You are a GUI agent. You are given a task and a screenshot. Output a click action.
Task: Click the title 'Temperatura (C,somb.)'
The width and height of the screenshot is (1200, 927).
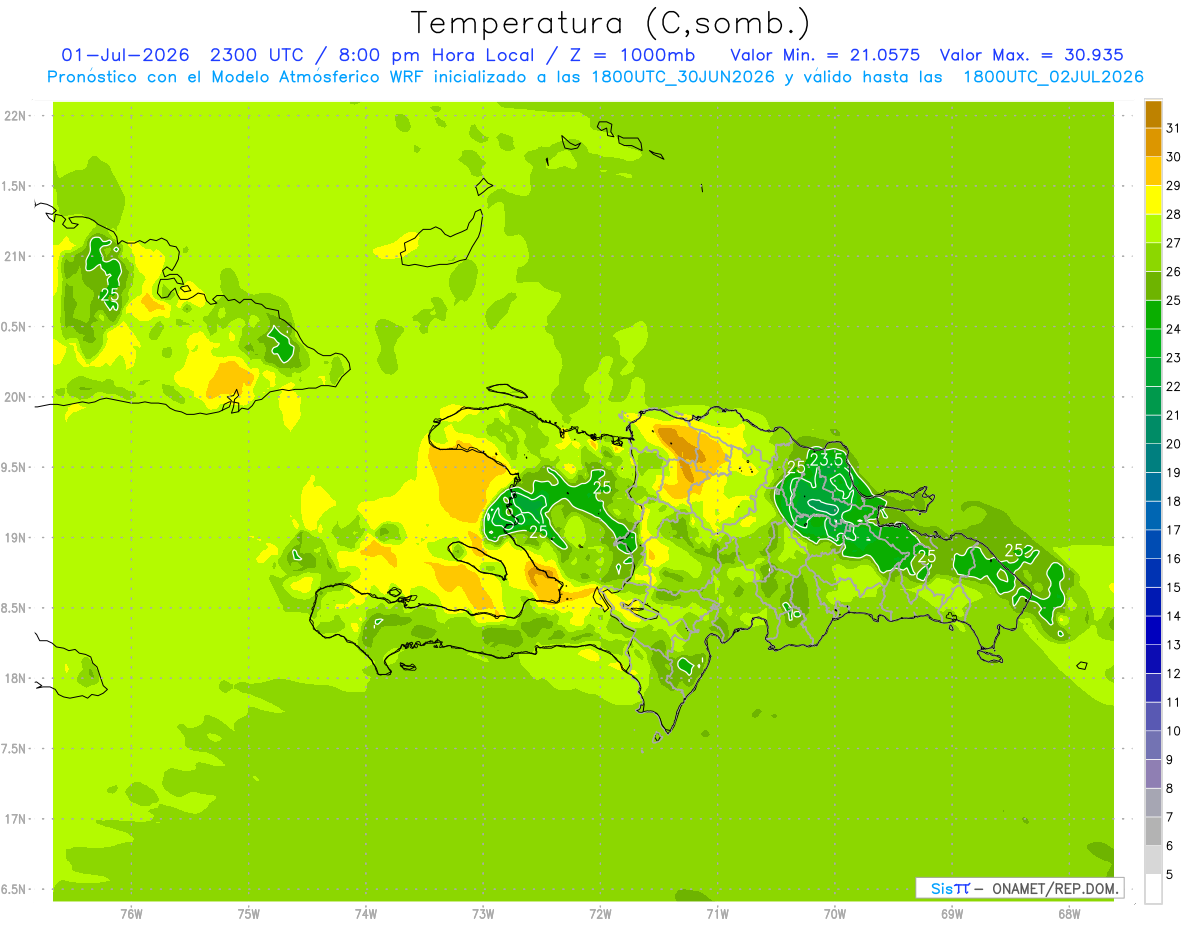point(611,23)
